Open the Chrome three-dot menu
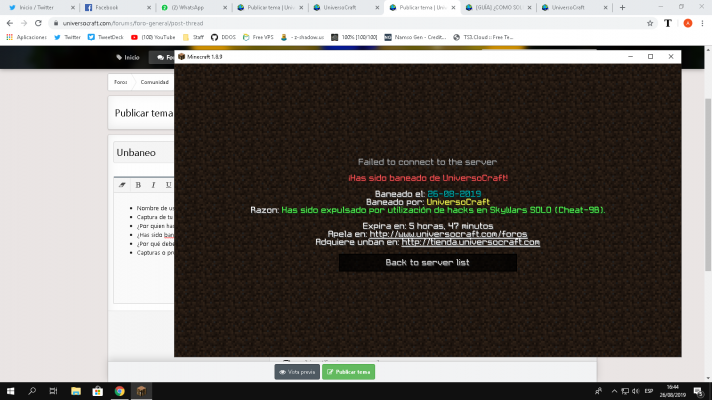This screenshot has height=400, width=712. coord(702,23)
